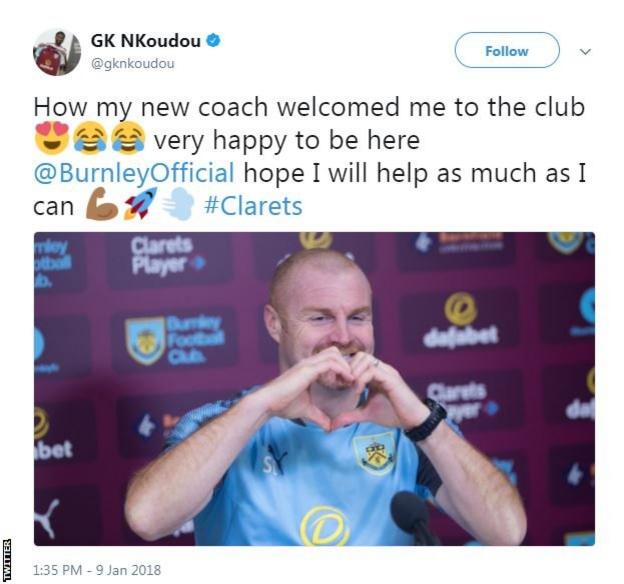Open the tweet options chevron dropdown
The width and height of the screenshot is (624, 584).
click(585, 51)
